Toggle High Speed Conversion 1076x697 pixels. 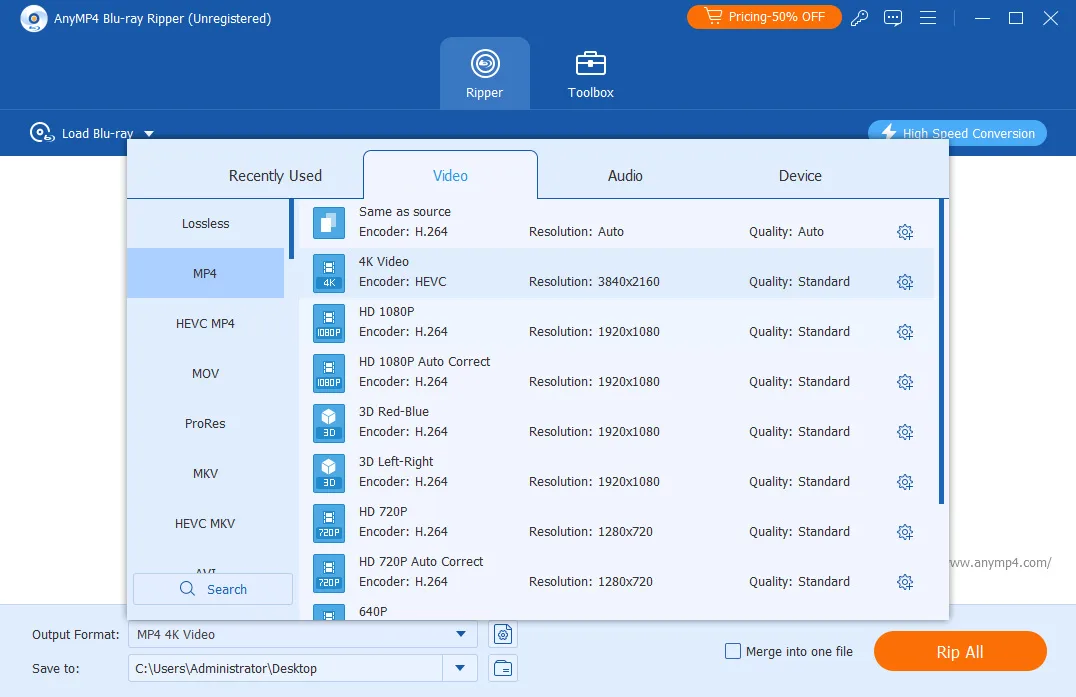[957, 133]
